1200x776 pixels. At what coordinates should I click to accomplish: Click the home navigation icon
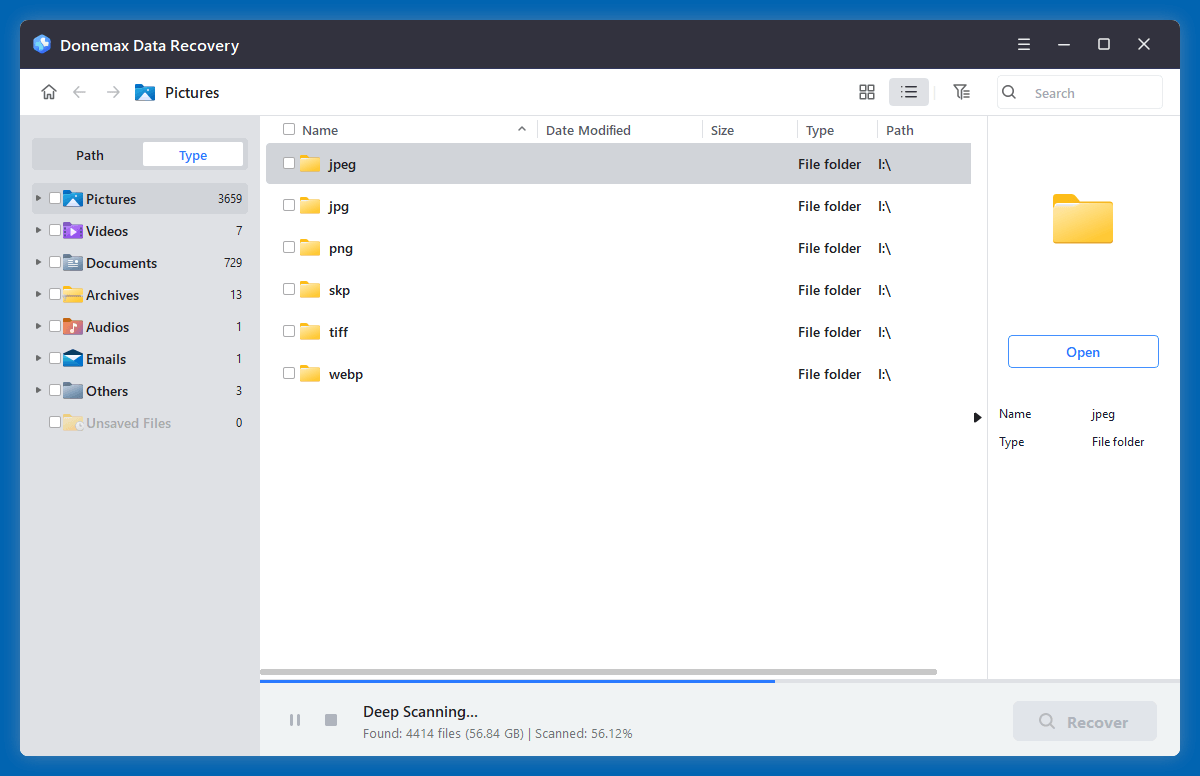48,91
